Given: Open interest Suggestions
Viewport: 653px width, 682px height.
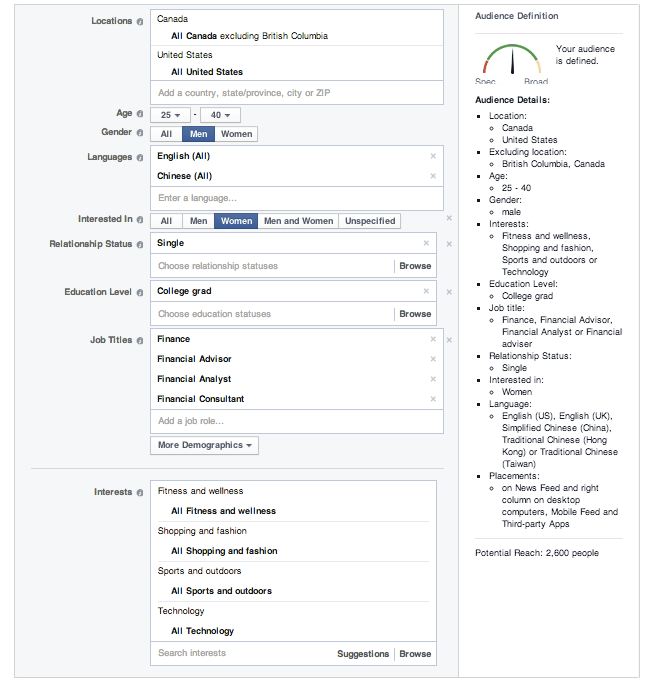Looking at the screenshot, I should [363, 654].
